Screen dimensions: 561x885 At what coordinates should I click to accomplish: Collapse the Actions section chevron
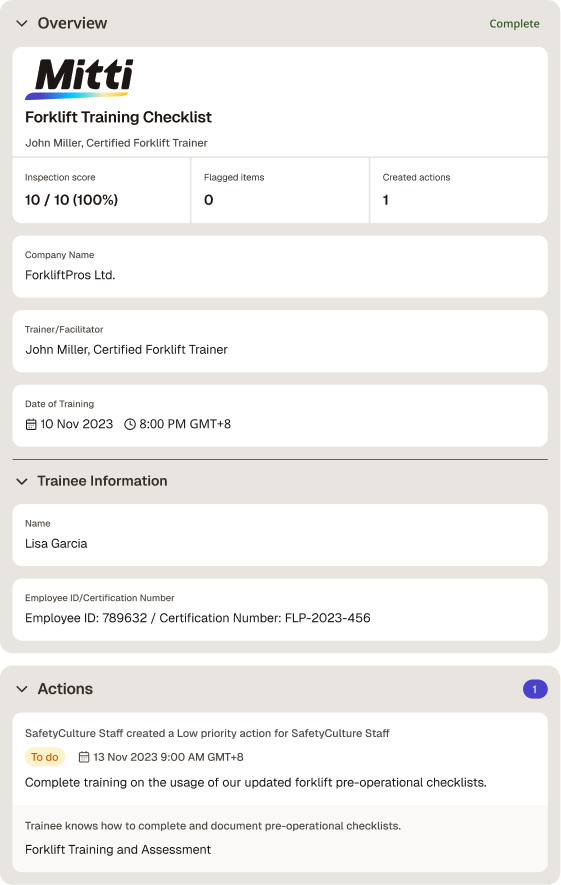[x=22, y=689]
